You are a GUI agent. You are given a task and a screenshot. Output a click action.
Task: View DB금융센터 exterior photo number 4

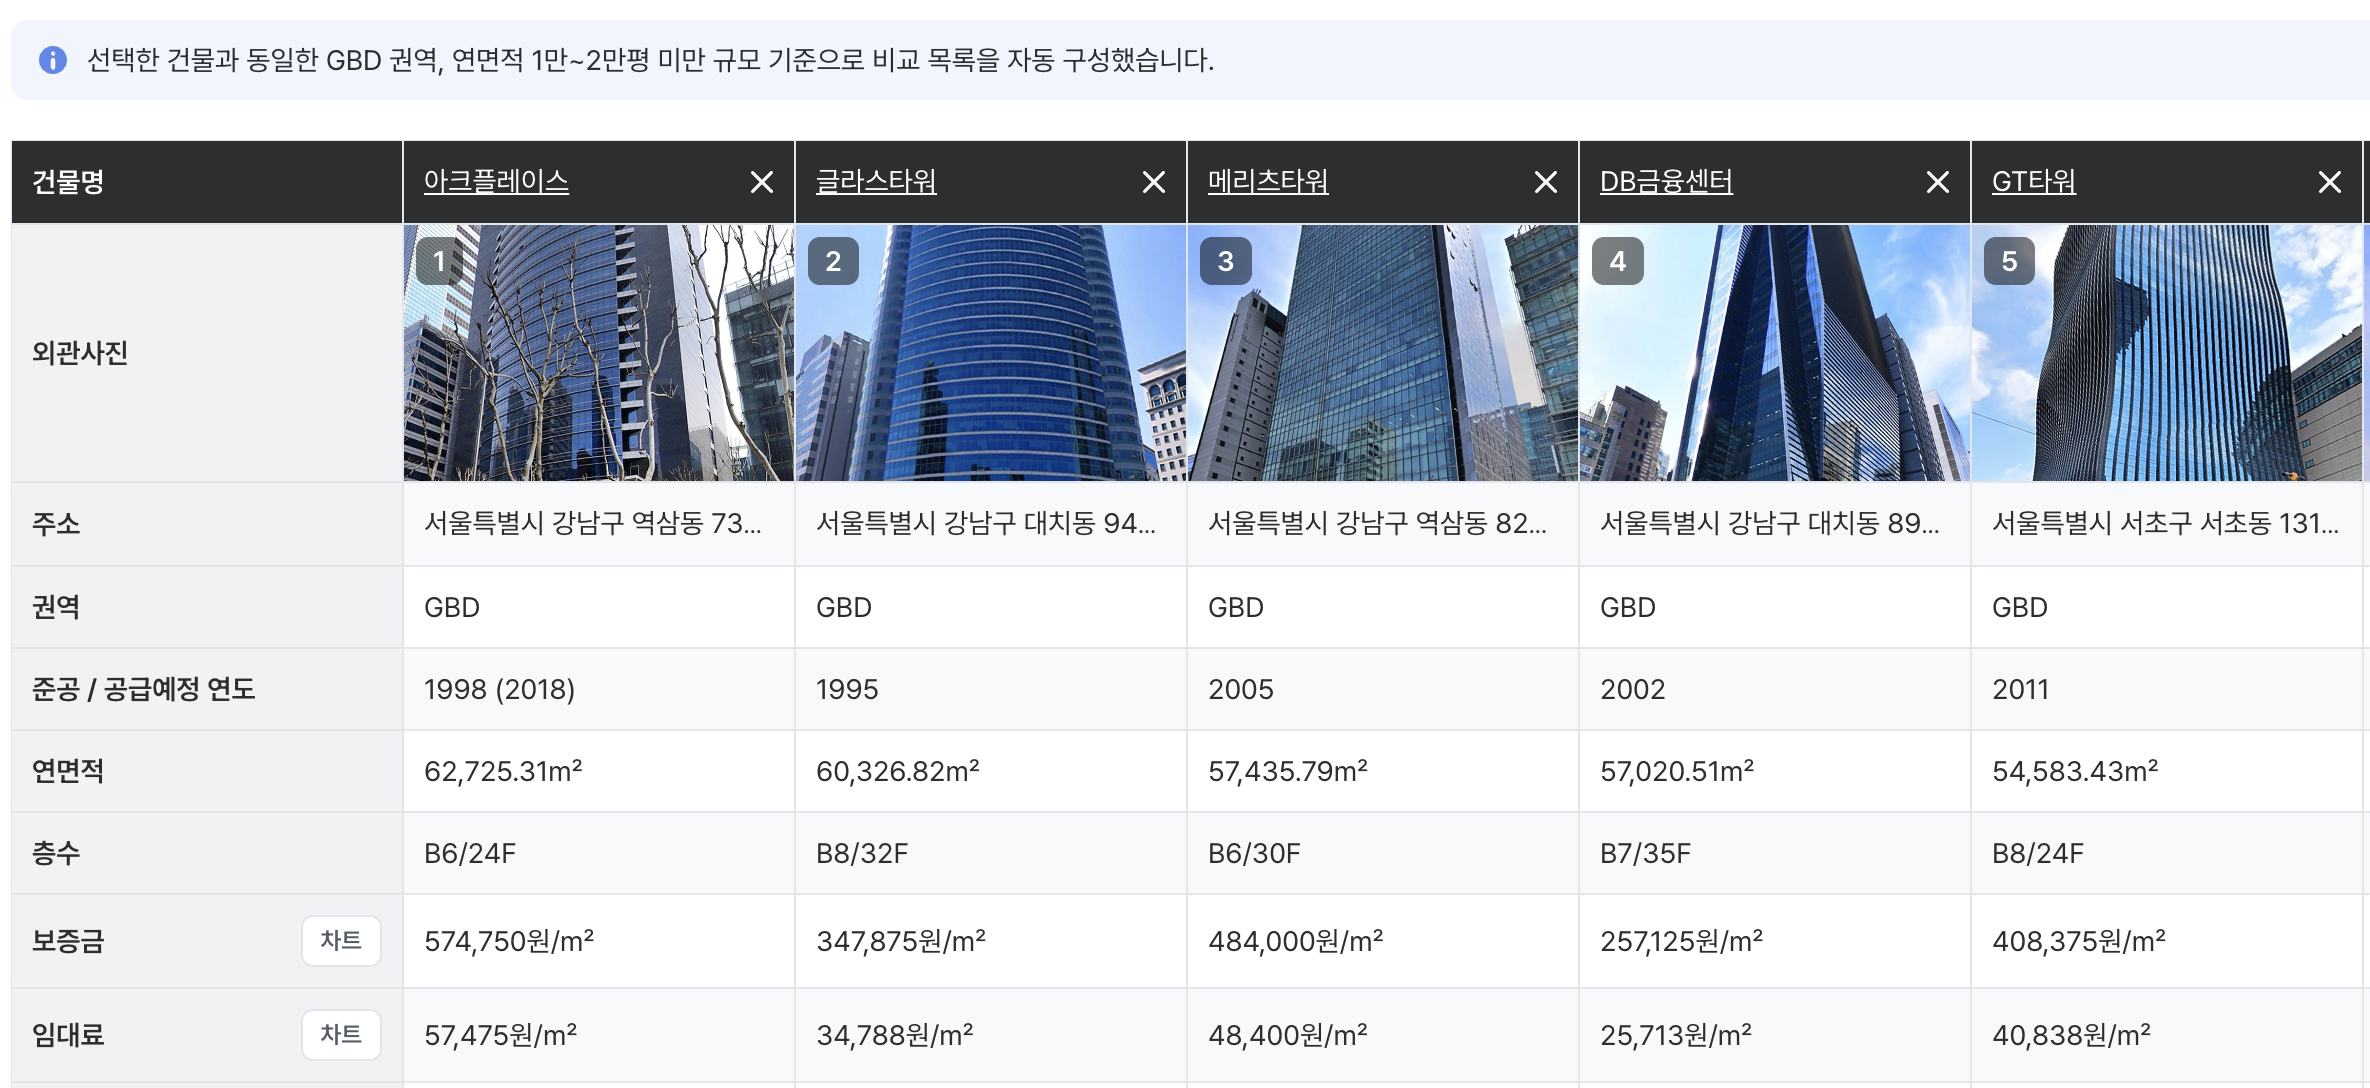(x=1774, y=353)
